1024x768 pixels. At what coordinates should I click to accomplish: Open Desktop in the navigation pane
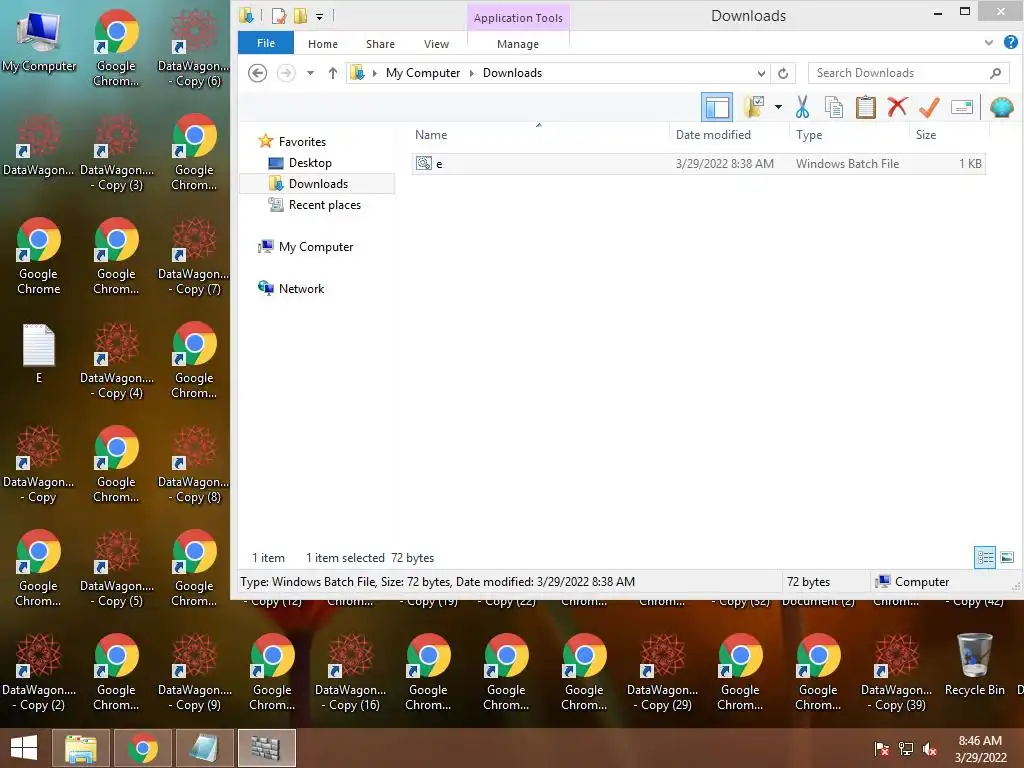(310, 163)
